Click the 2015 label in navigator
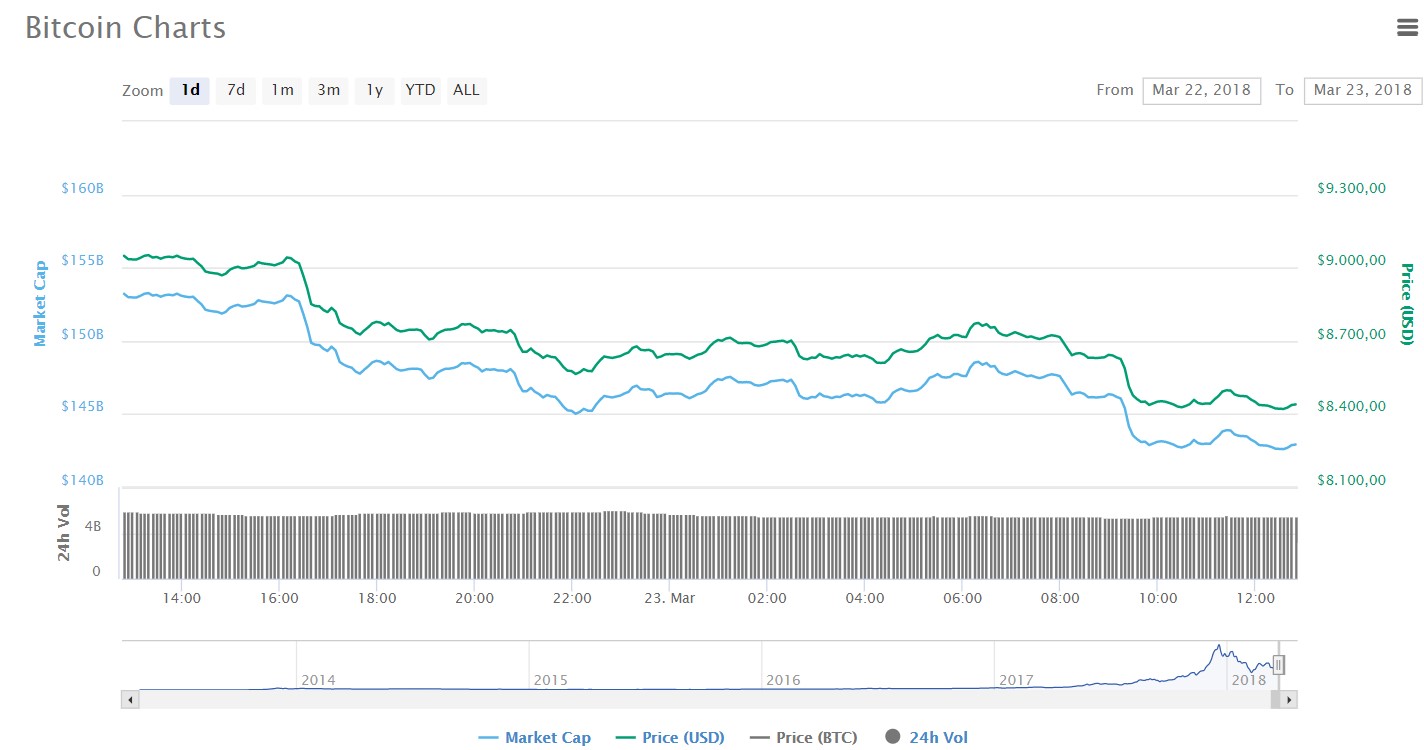 pos(551,680)
